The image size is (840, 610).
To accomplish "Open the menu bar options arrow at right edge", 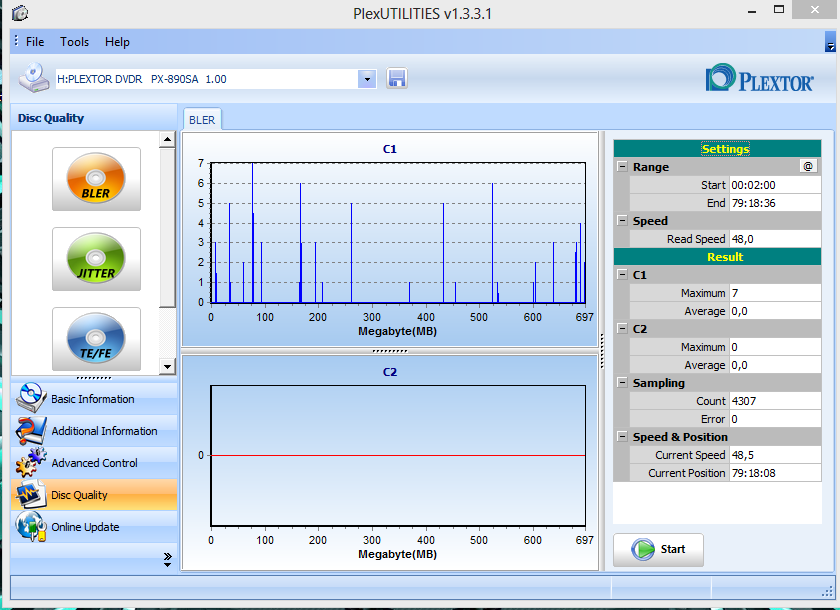I will coord(830,42).
